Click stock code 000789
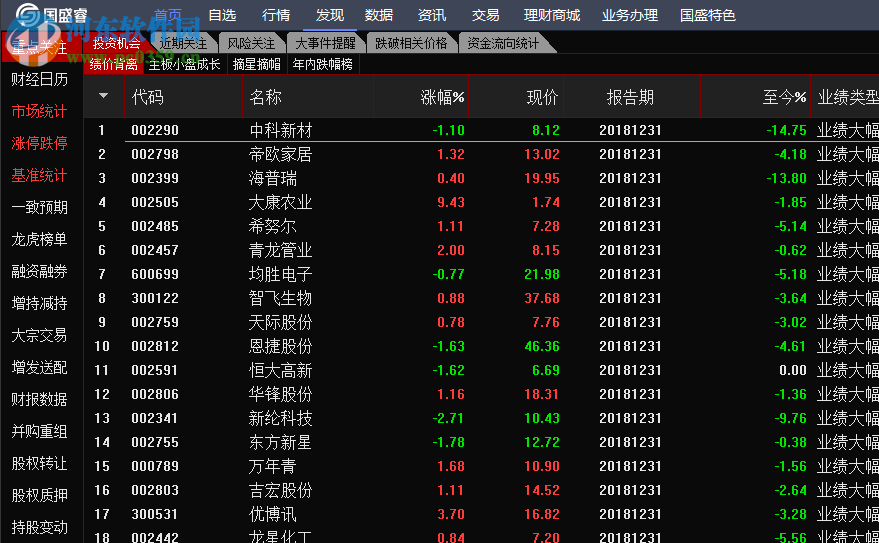Viewport: 879px width, 543px height. coord(155,466)
